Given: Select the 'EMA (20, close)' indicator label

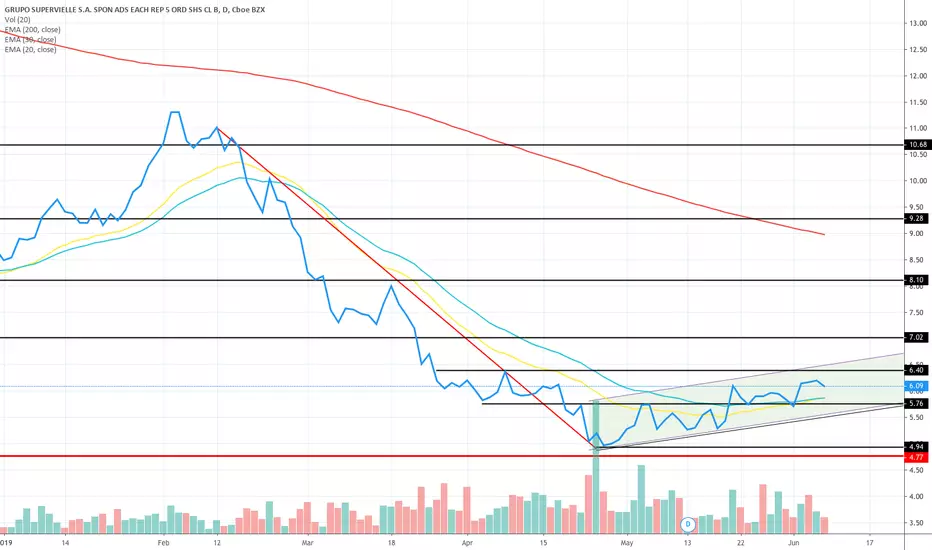Looking at the screenshot, I should pos(30,49).
